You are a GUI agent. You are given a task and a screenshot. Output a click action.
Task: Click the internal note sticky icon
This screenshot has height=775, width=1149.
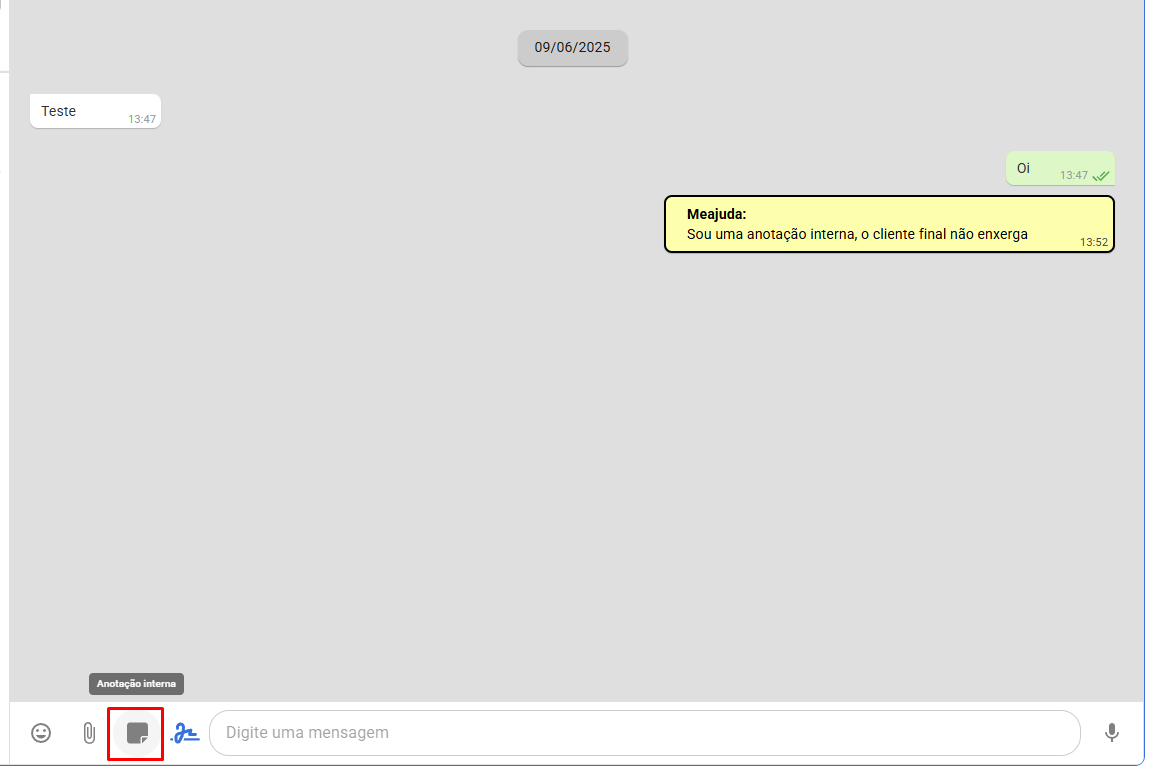137,733
